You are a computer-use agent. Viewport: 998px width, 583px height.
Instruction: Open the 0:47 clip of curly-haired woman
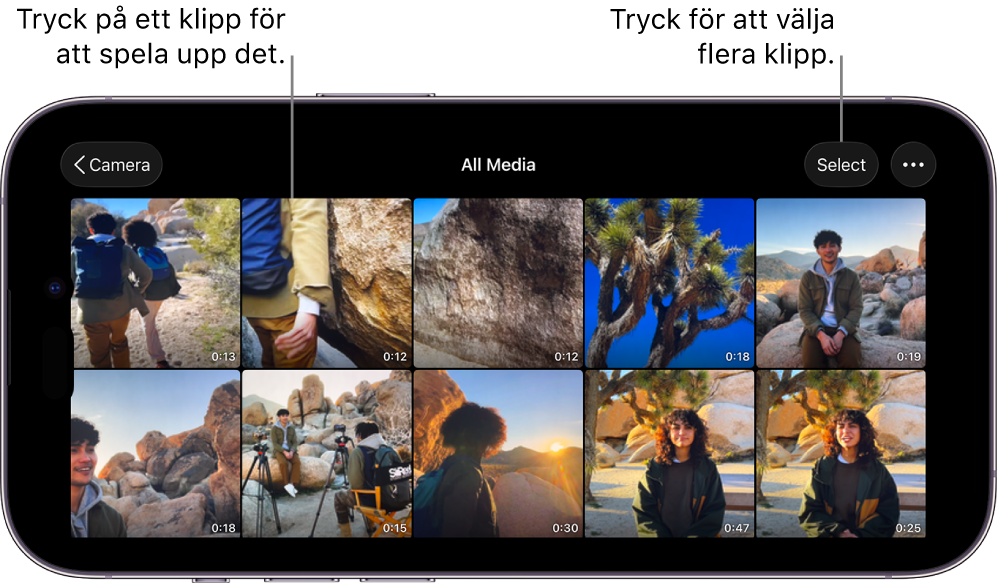pyautogui.click(x=669, y=454)
